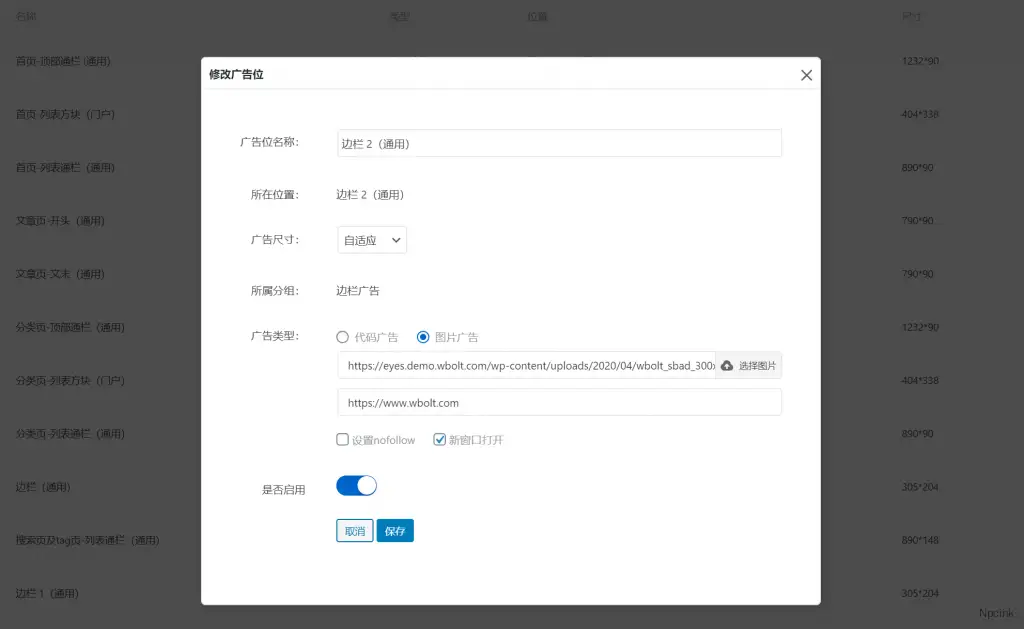1024x629 pixels.
Task: Select the 分类页-列表方块 (门户) row
Action: (x=70, y=381)
